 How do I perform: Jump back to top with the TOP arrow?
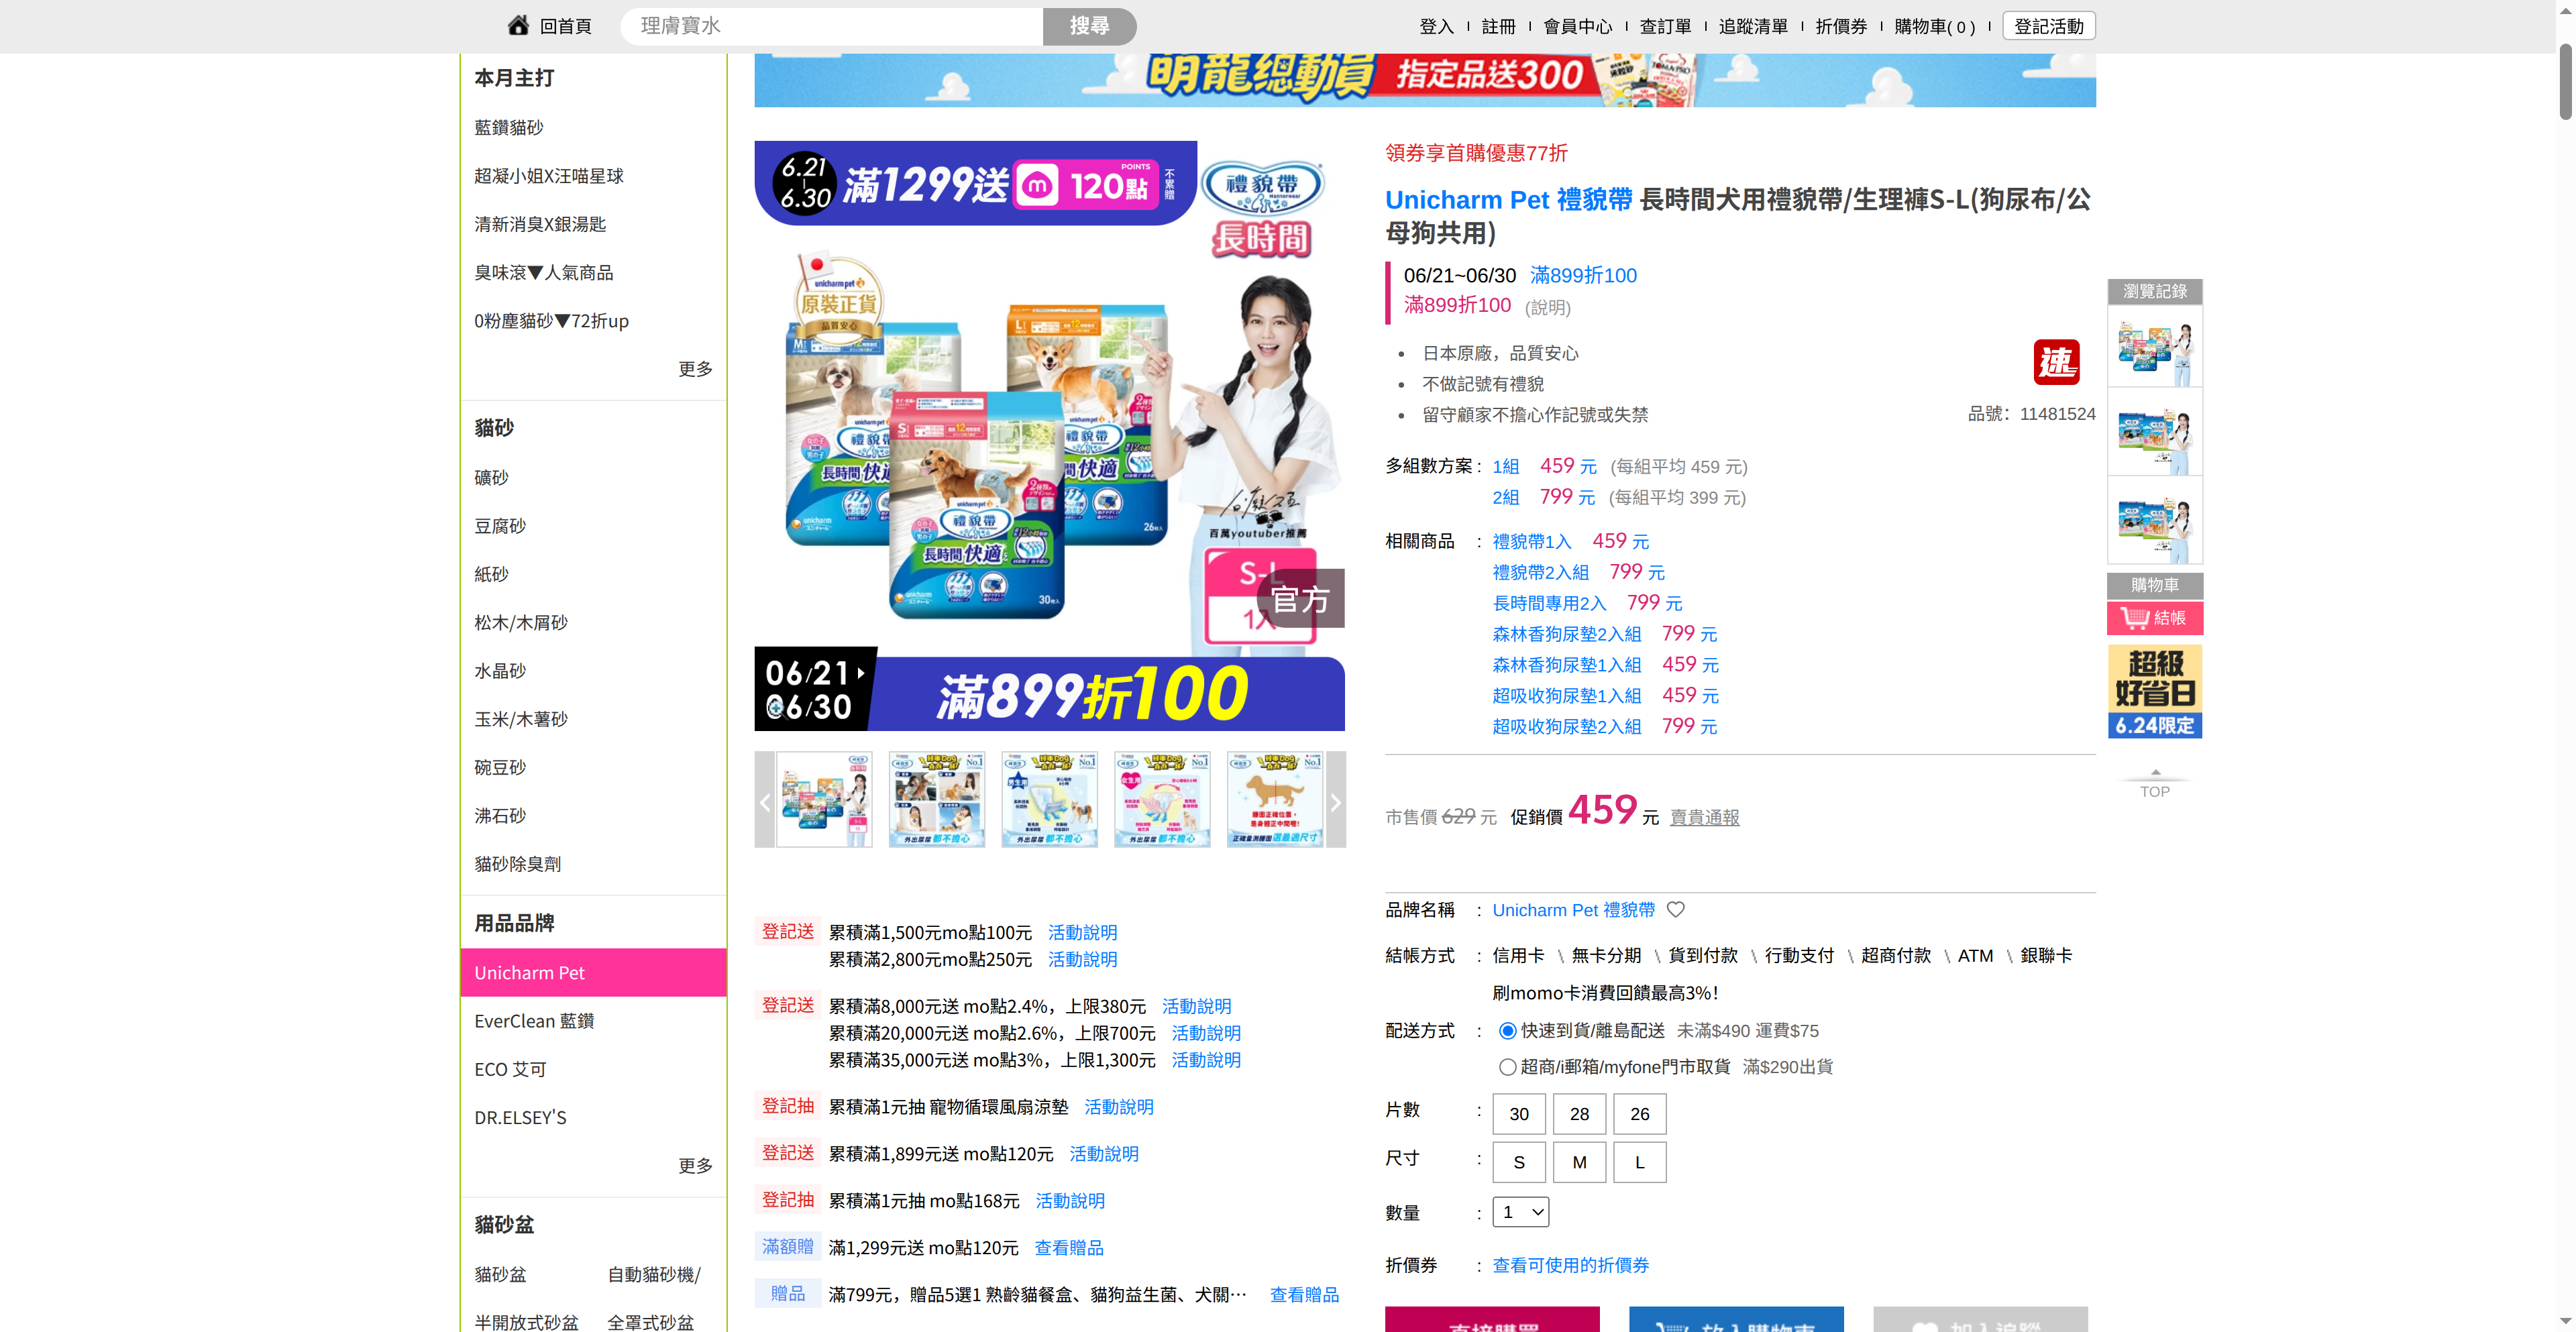[x=2155, y=784]
